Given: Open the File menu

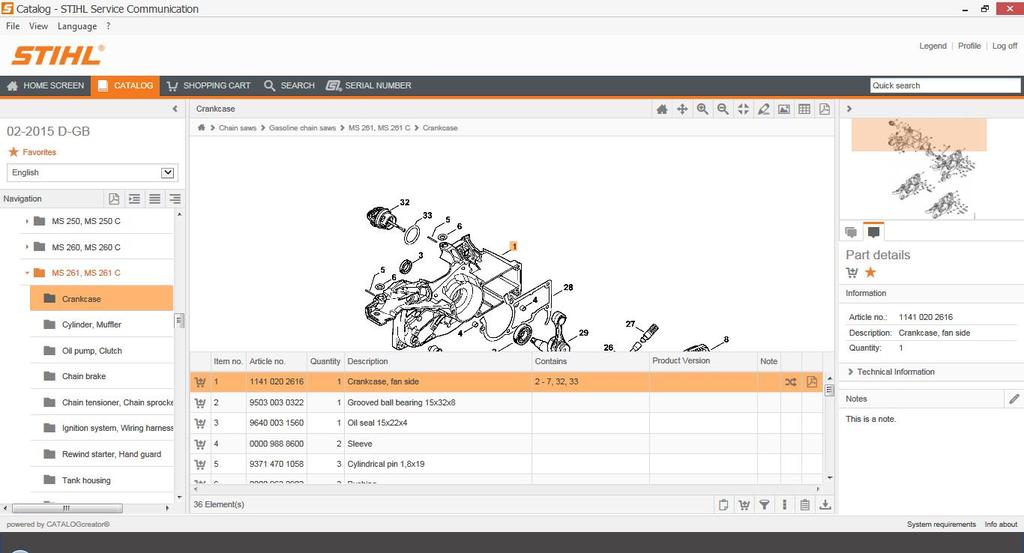Looking at the screenshot, I should coord(12,26).
